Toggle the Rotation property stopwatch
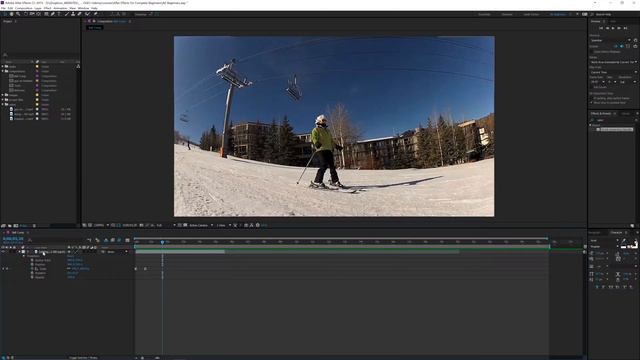This screenshot has height=360, width=640. pos(32,273)
